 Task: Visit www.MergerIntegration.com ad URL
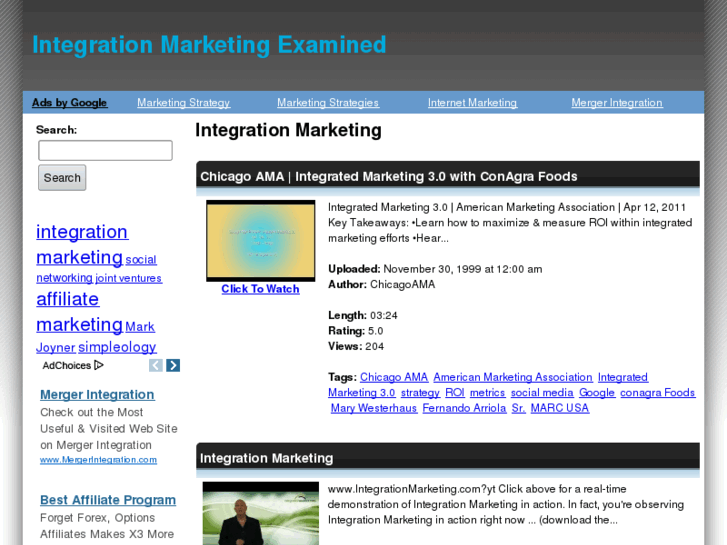[98, 460]
